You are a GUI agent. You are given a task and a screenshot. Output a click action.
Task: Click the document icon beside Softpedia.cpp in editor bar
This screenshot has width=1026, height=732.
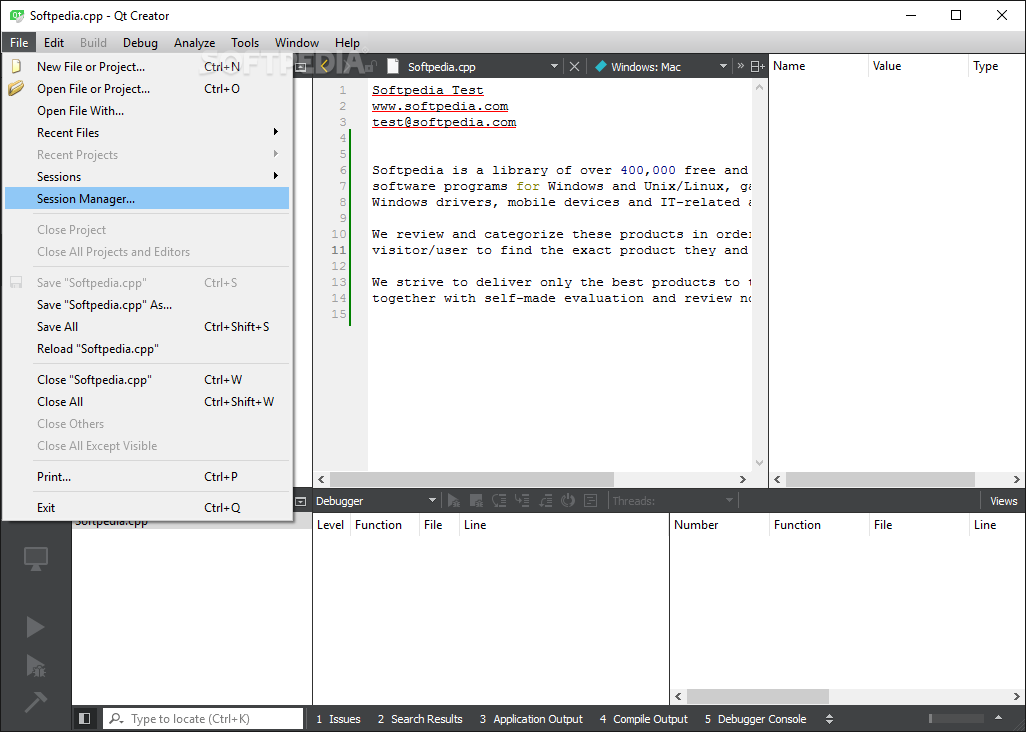point(393,66)
